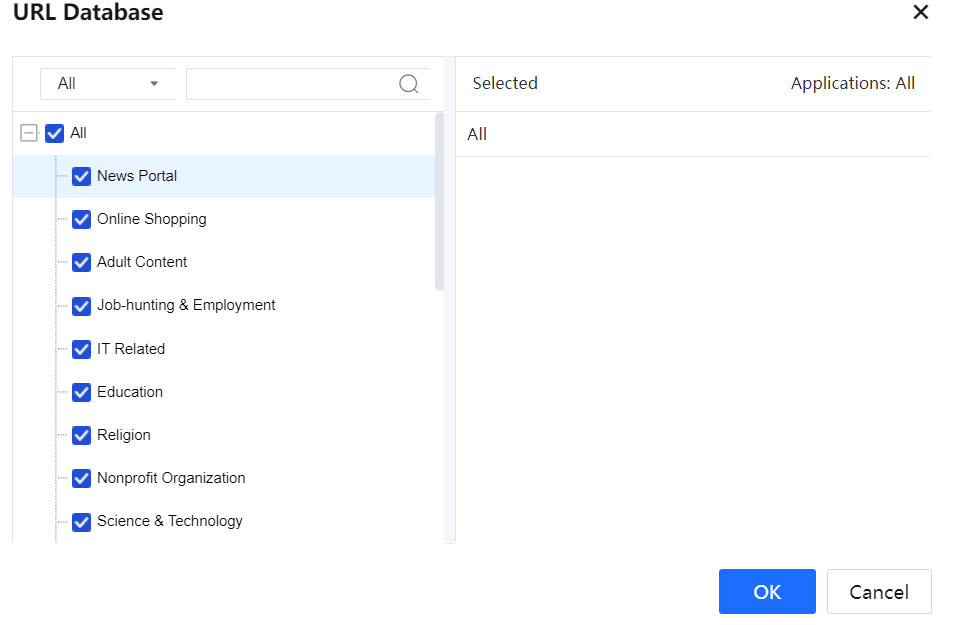
Task: Uncheck the root All checkbox
Action: 55,133
